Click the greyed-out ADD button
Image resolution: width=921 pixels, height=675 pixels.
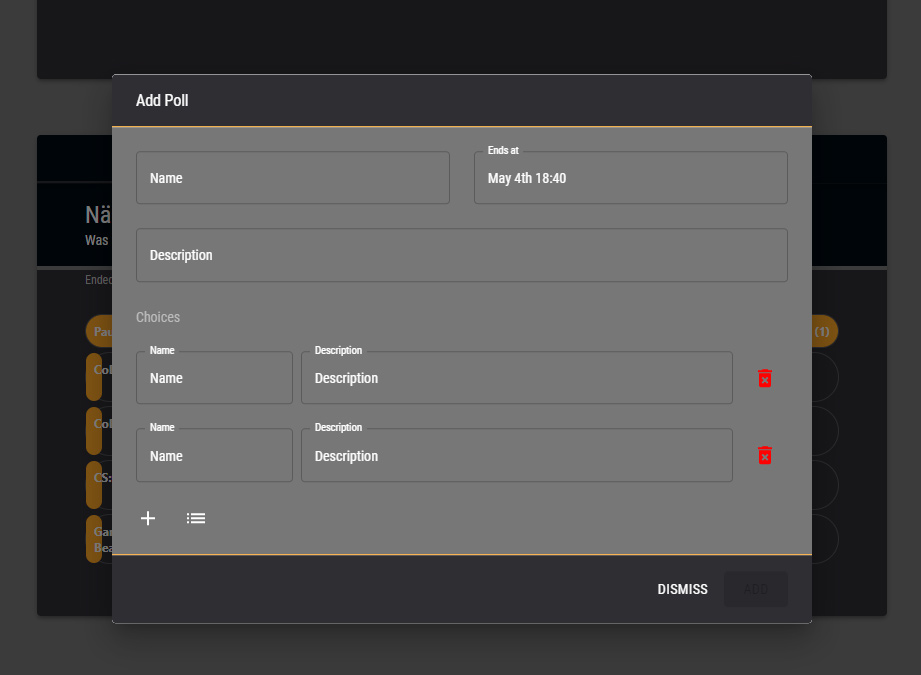[x=755, y=590]
